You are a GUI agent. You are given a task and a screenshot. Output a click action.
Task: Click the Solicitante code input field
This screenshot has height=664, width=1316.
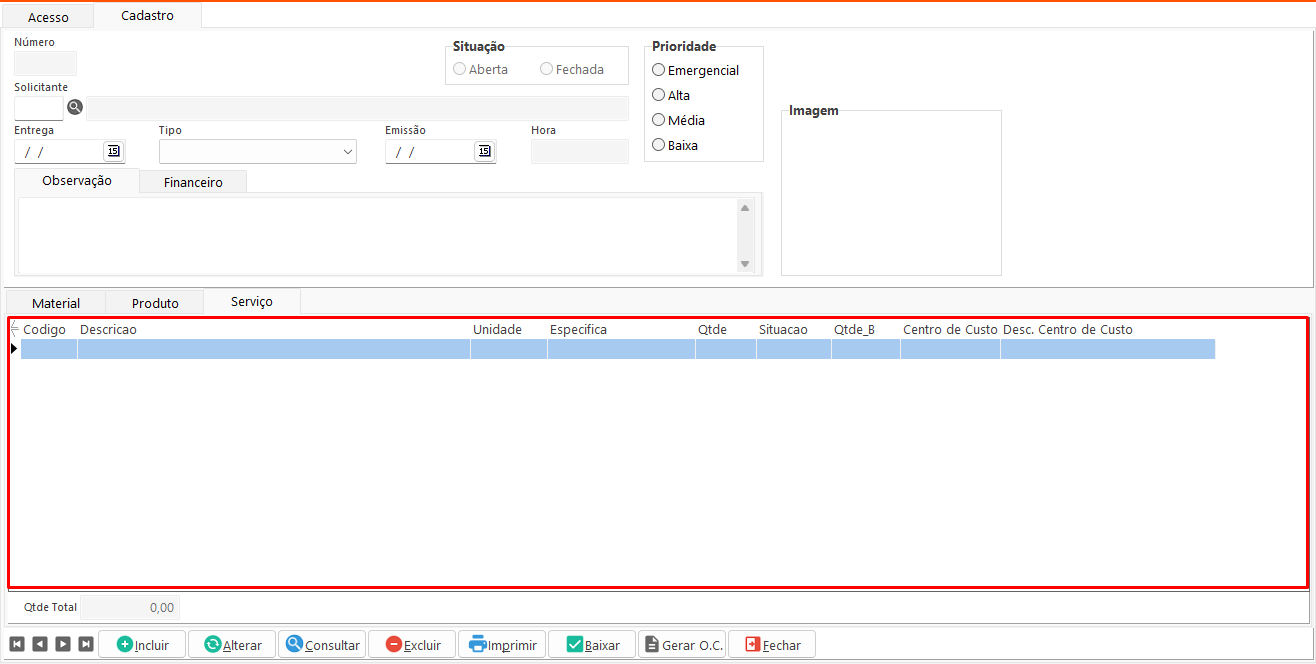point(39,108)
